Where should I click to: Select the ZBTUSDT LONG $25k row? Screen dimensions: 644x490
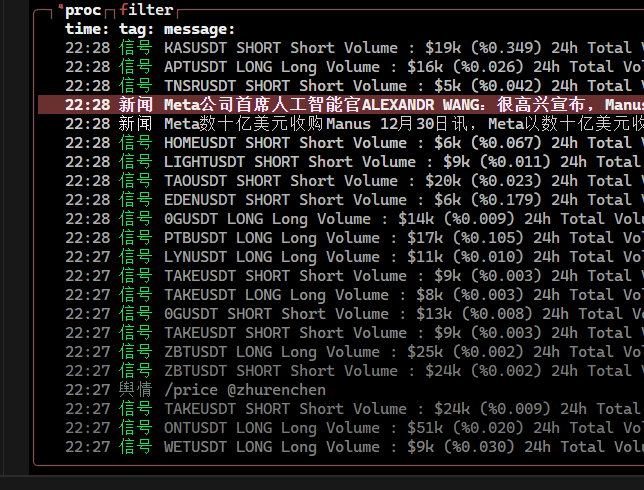point(341,352)
